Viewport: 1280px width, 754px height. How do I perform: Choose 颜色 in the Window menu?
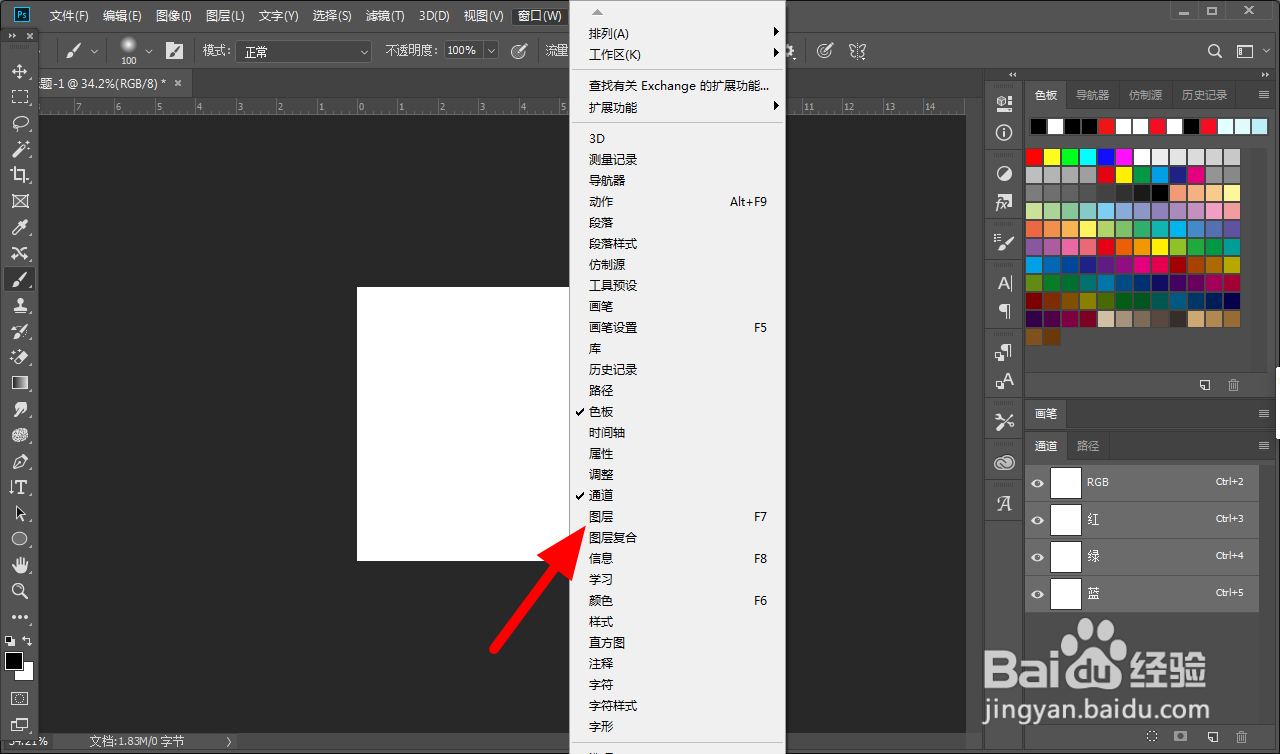click(678, 601)
